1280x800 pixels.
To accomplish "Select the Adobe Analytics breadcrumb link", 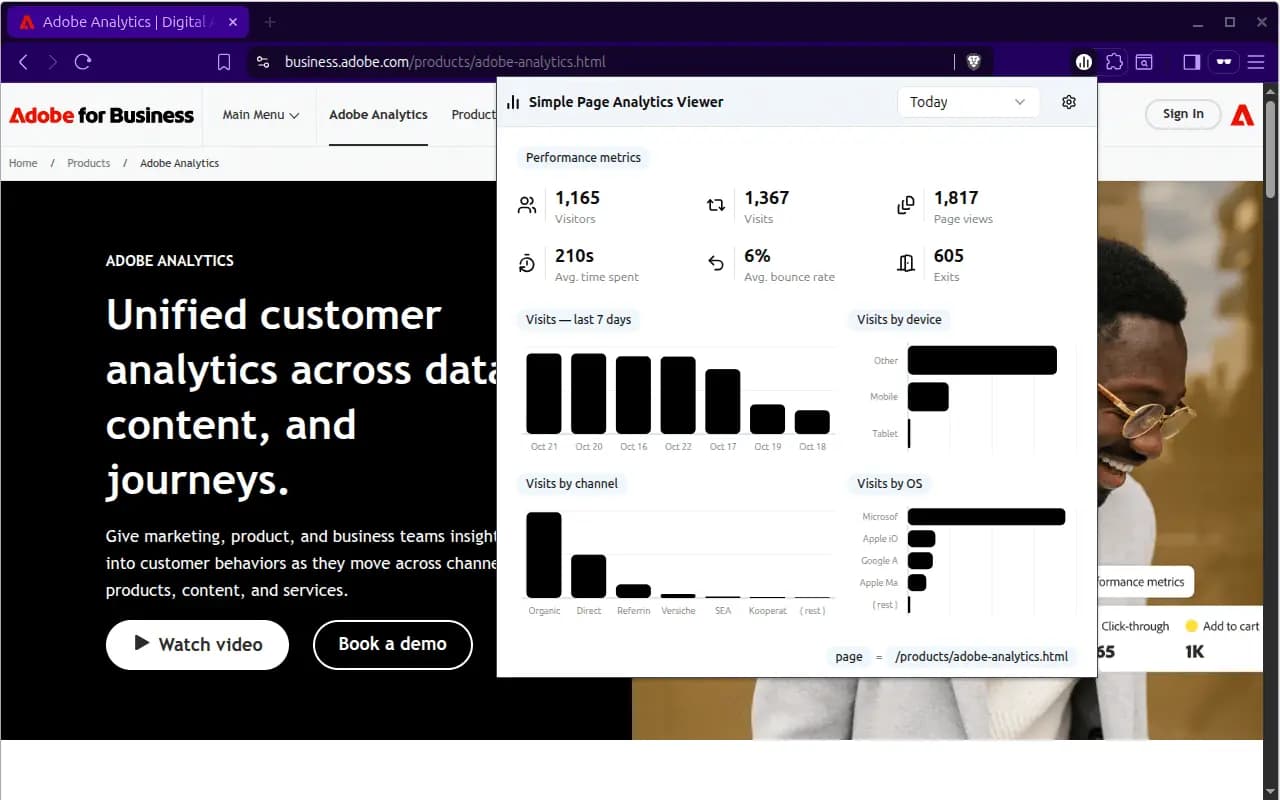I will click(x=179, y=163).
